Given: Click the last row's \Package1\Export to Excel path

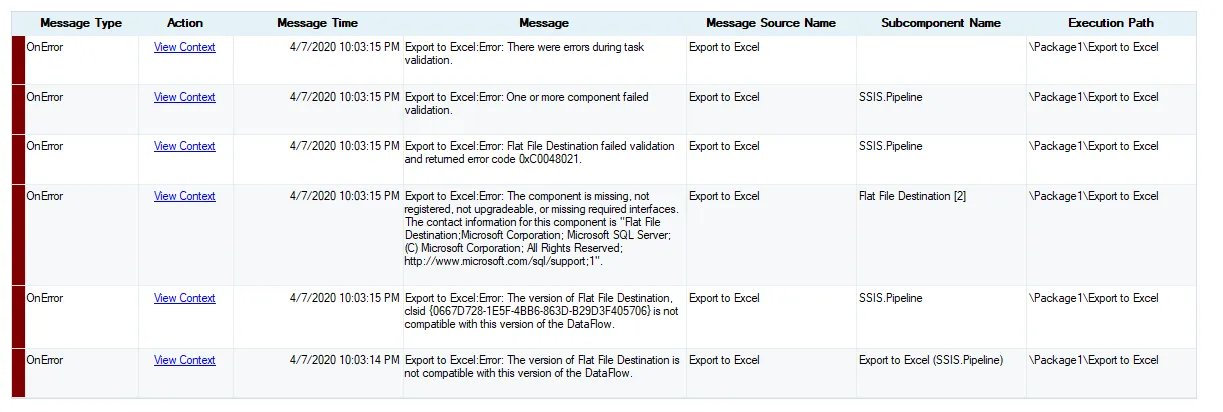Looking at the screenshot, I should [1093, 360].
